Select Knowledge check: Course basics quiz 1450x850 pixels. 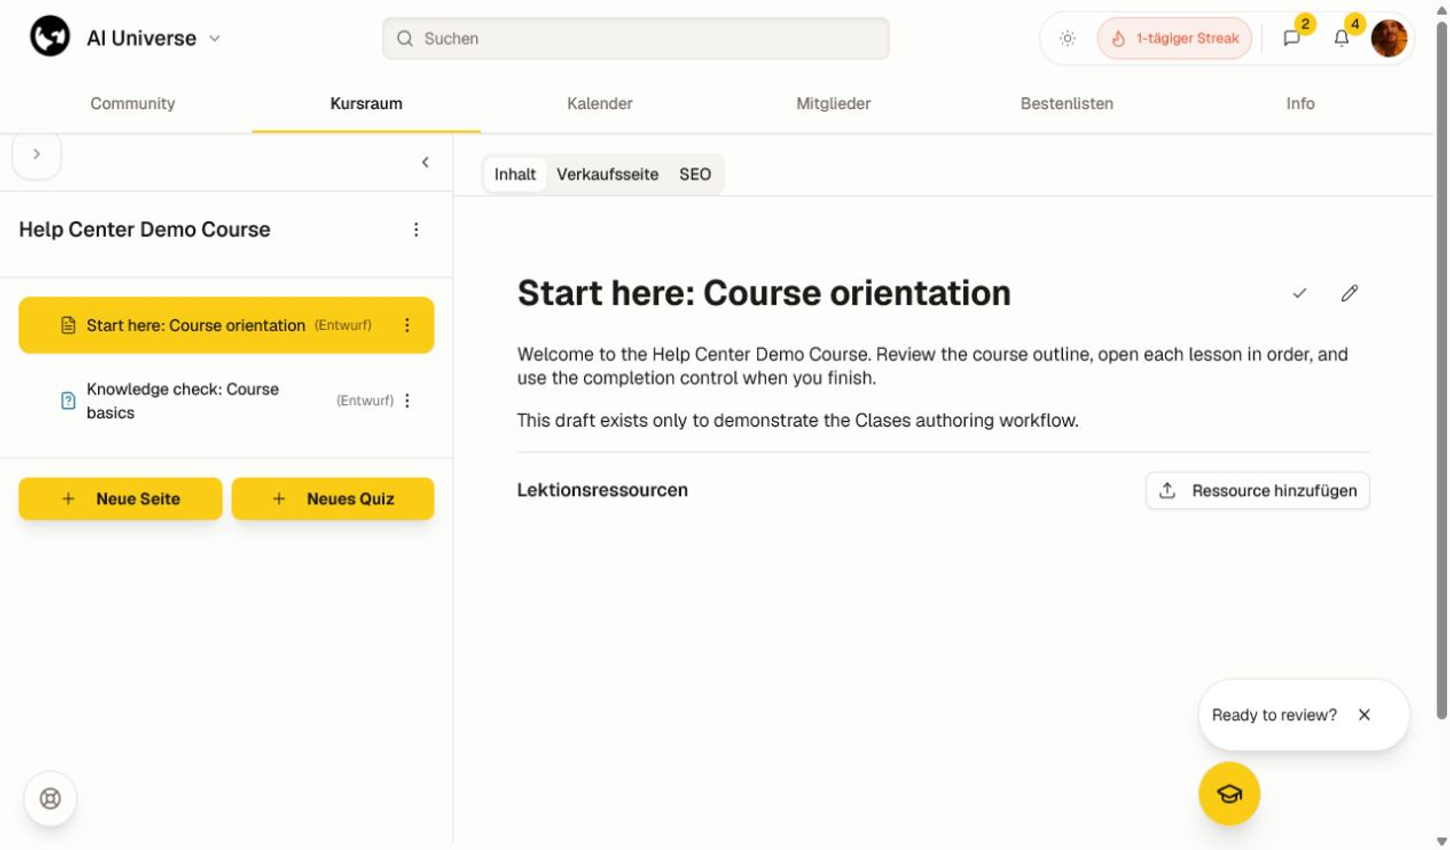226,401
